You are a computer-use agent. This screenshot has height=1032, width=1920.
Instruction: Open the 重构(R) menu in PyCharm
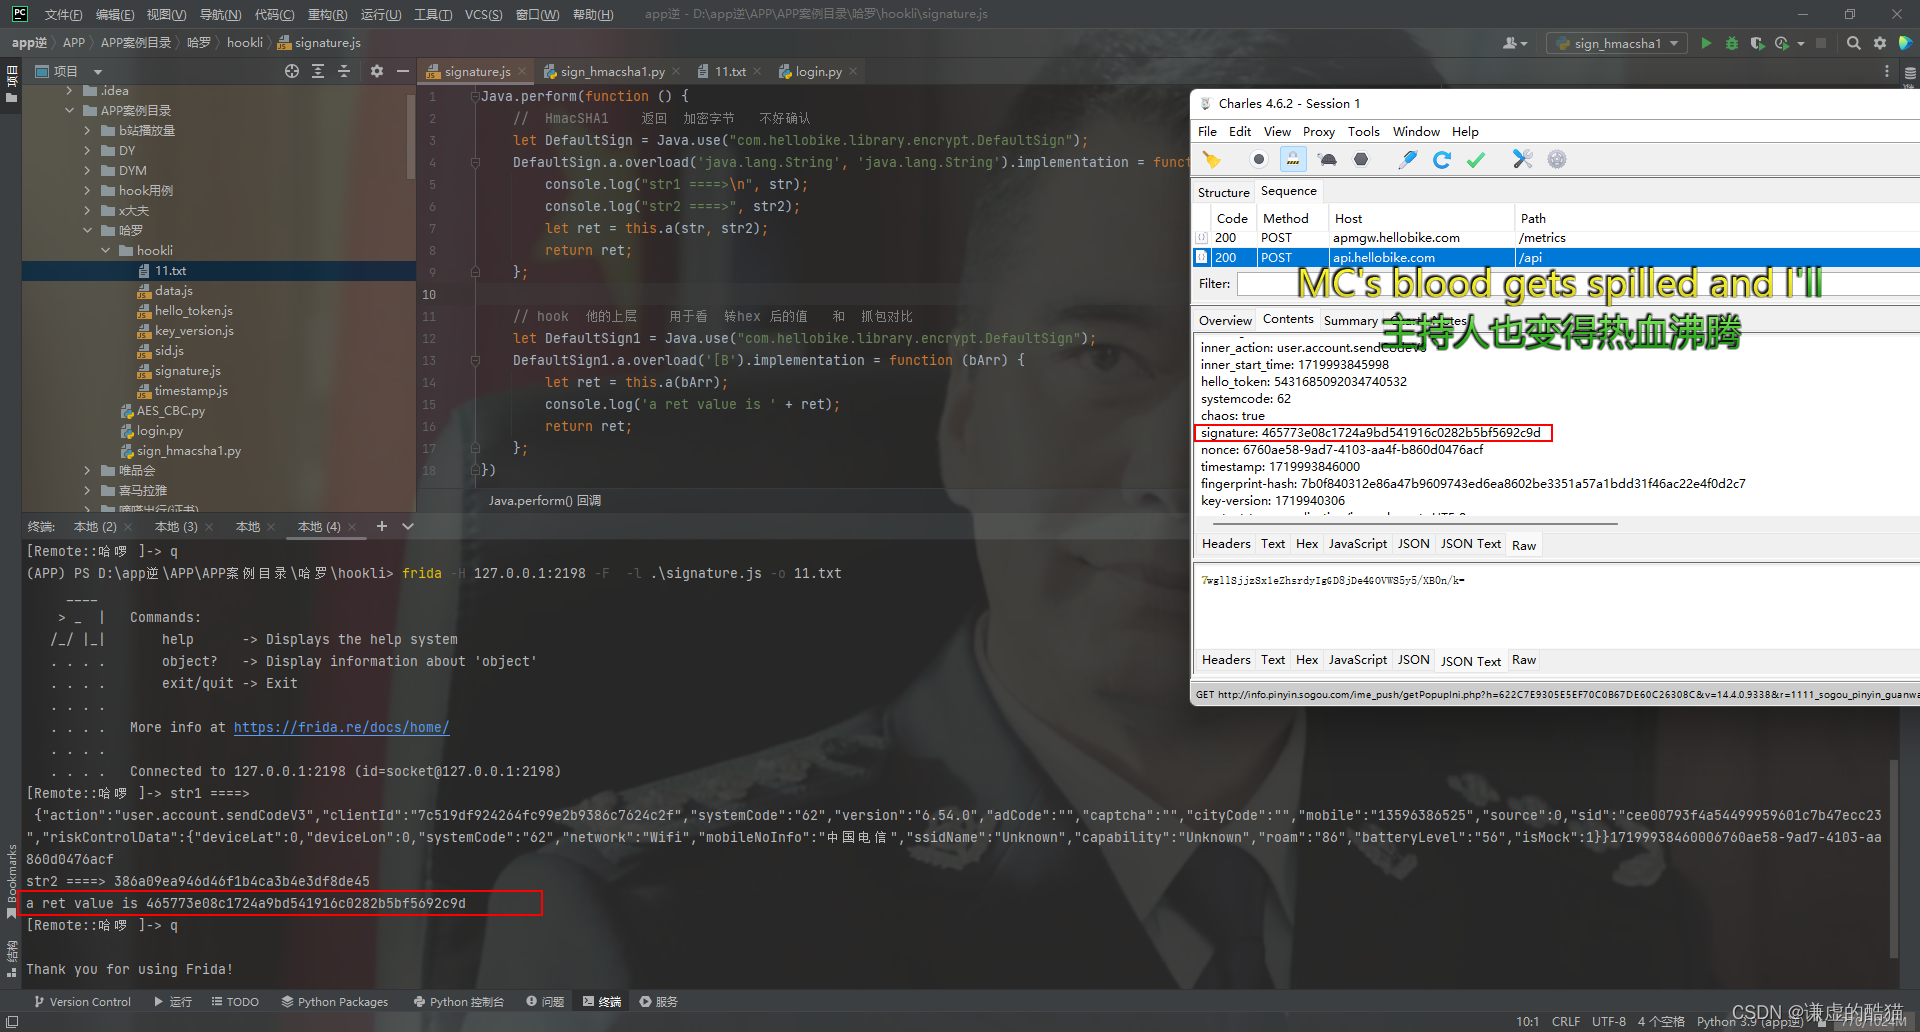point(327,14)
